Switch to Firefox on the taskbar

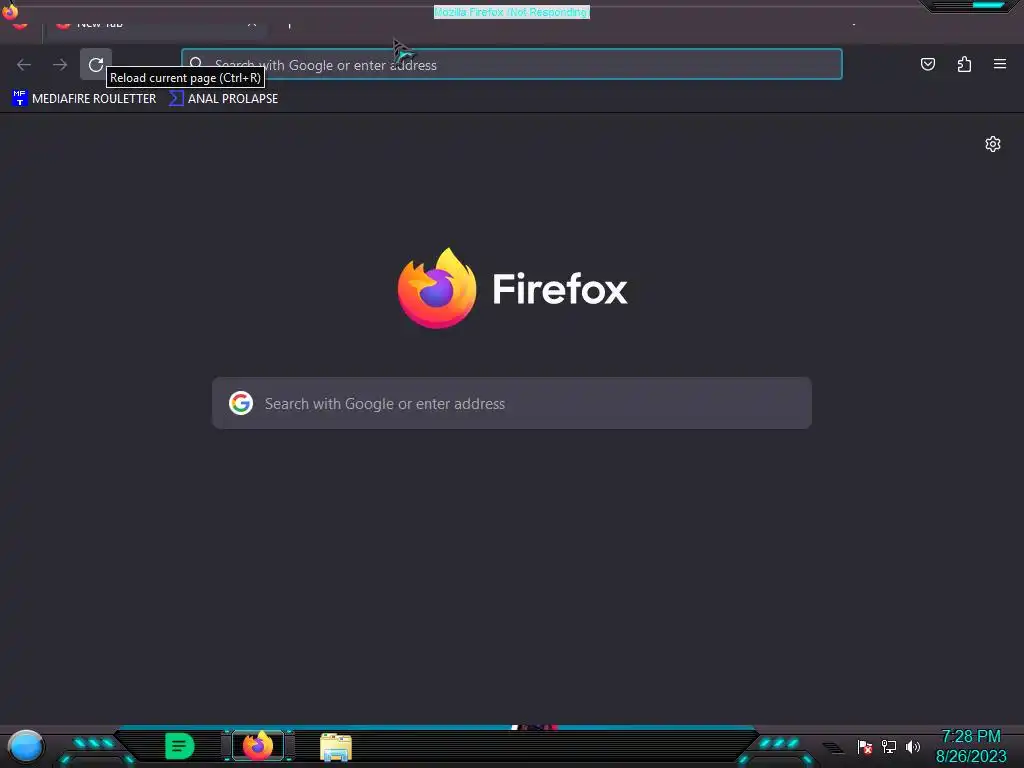pos(258,746)
